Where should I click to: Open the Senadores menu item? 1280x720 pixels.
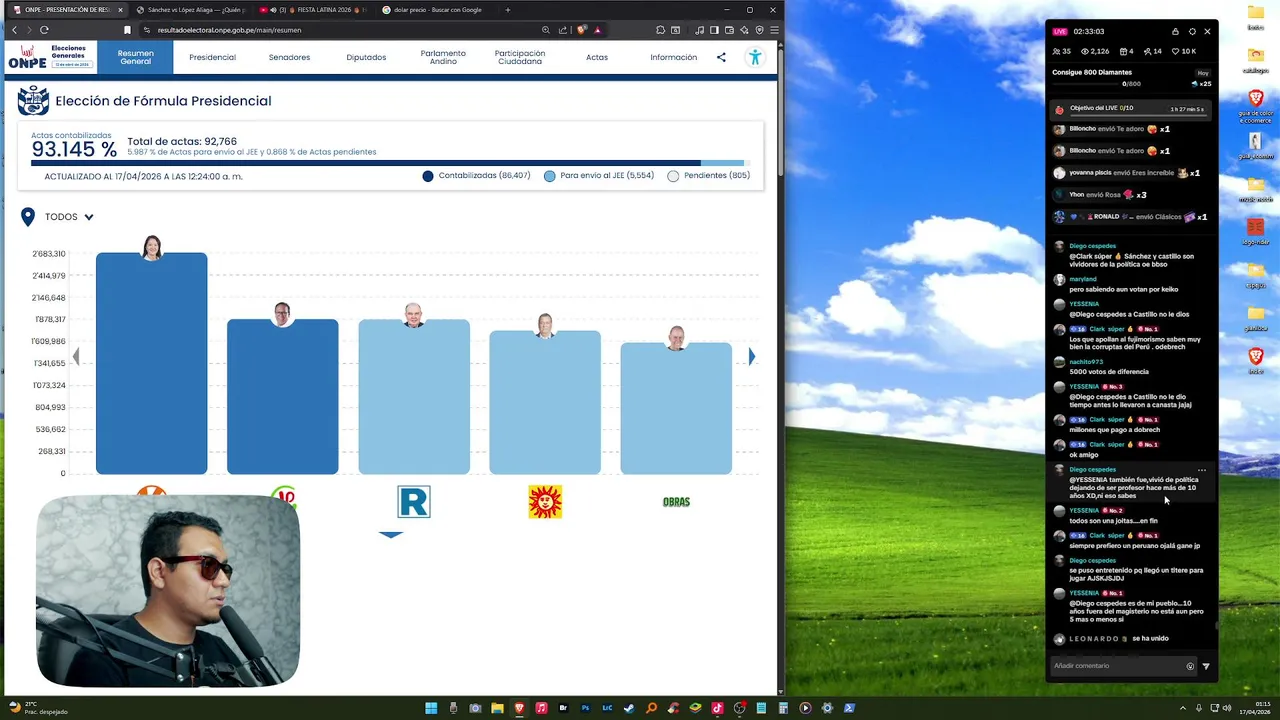(x=289, y=57)
